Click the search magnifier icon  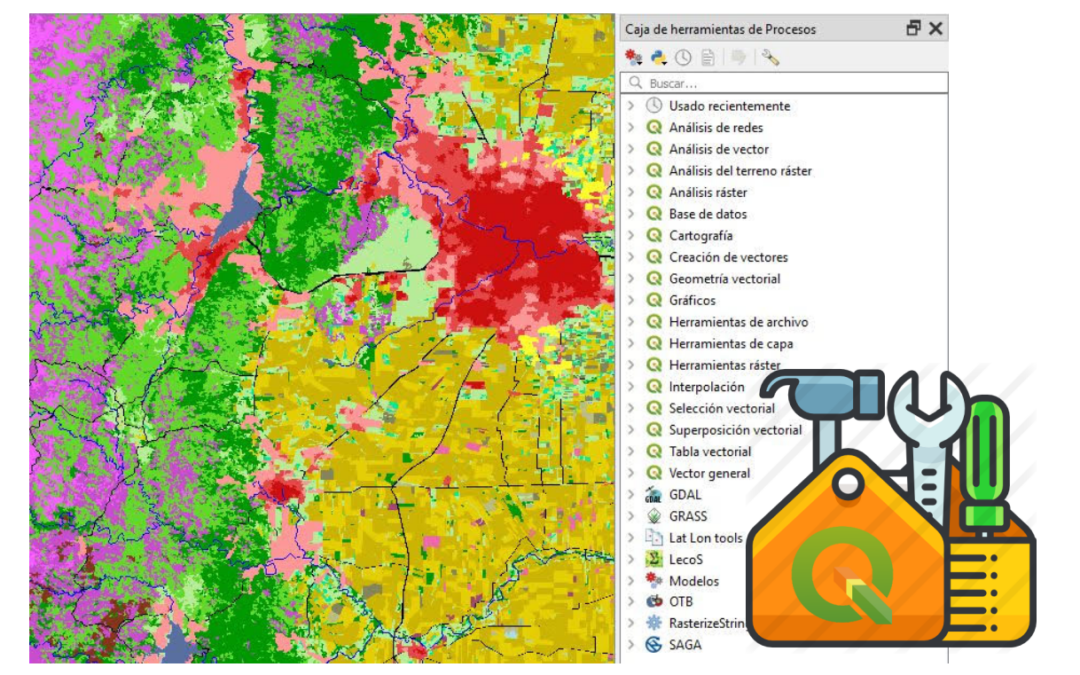pyautogui.click(x=635, y=83)
